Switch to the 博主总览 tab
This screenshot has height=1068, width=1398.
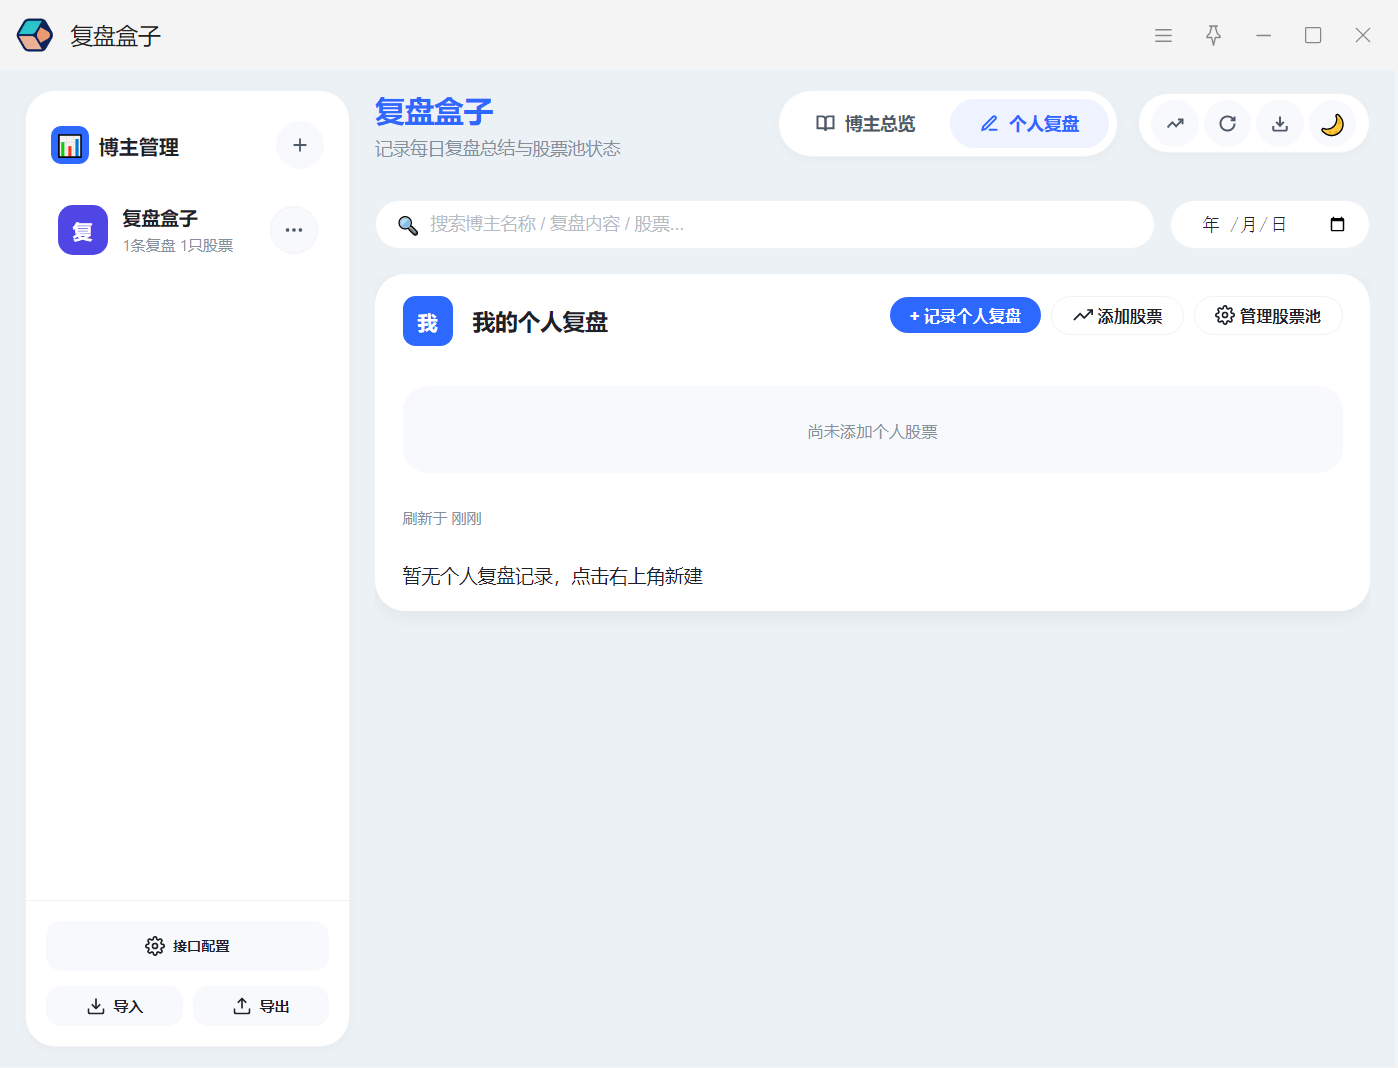pyautogui.click(x=866, y=124)
